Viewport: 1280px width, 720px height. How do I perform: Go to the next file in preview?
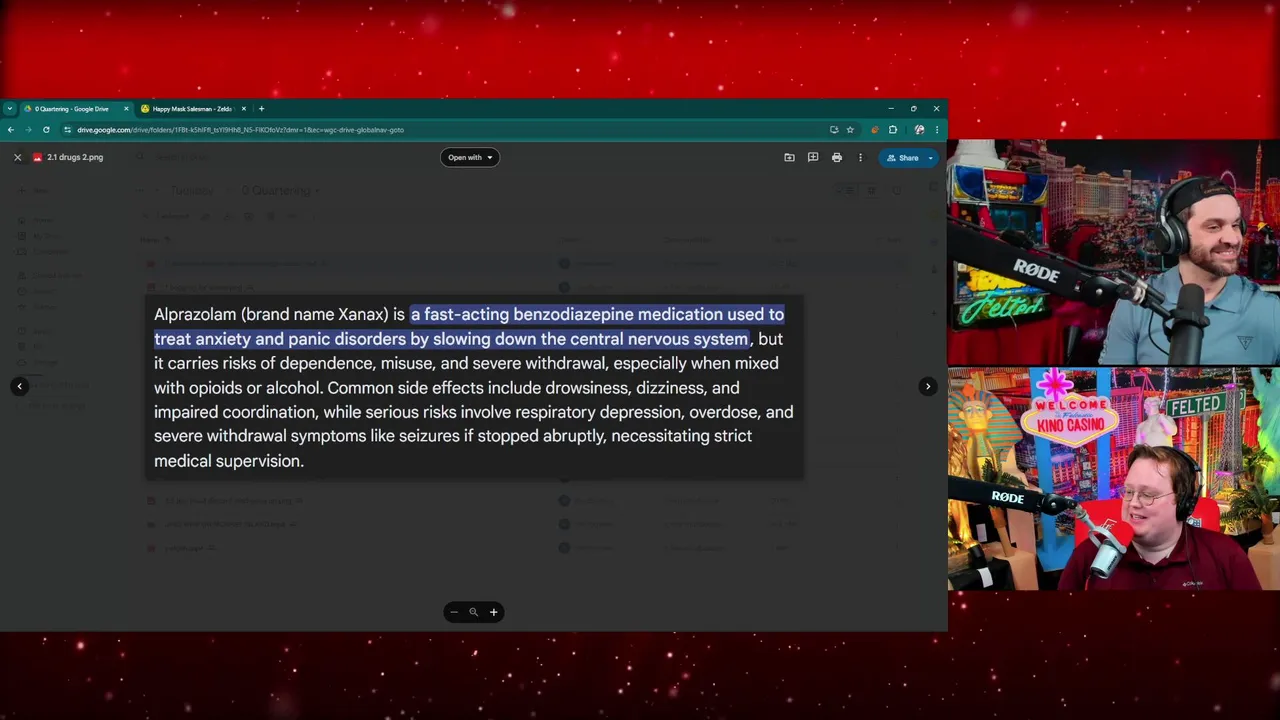click(928, 386)
